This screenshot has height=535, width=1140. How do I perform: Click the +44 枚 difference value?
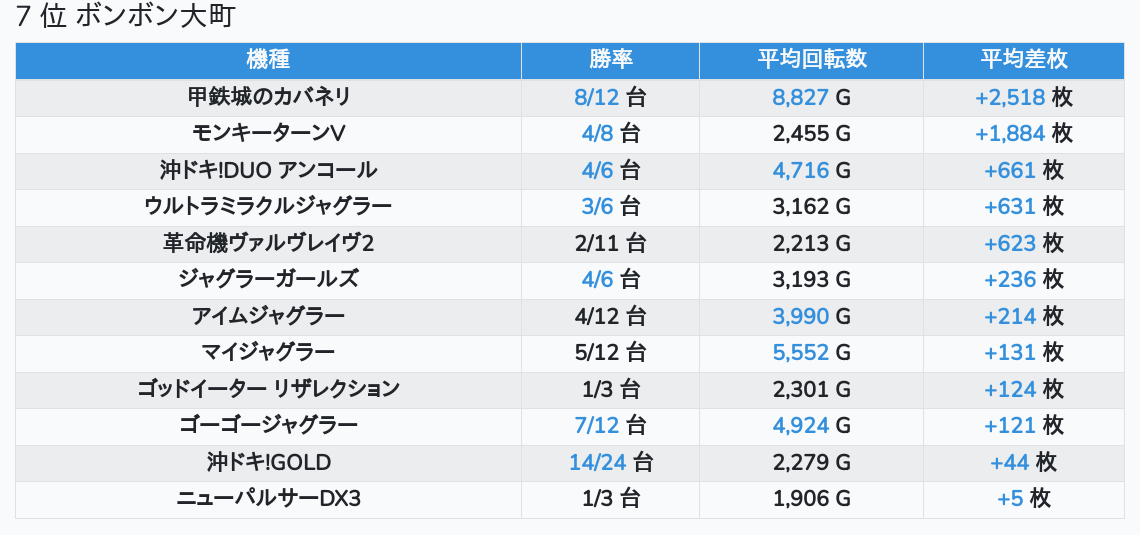click(1010, 462)
